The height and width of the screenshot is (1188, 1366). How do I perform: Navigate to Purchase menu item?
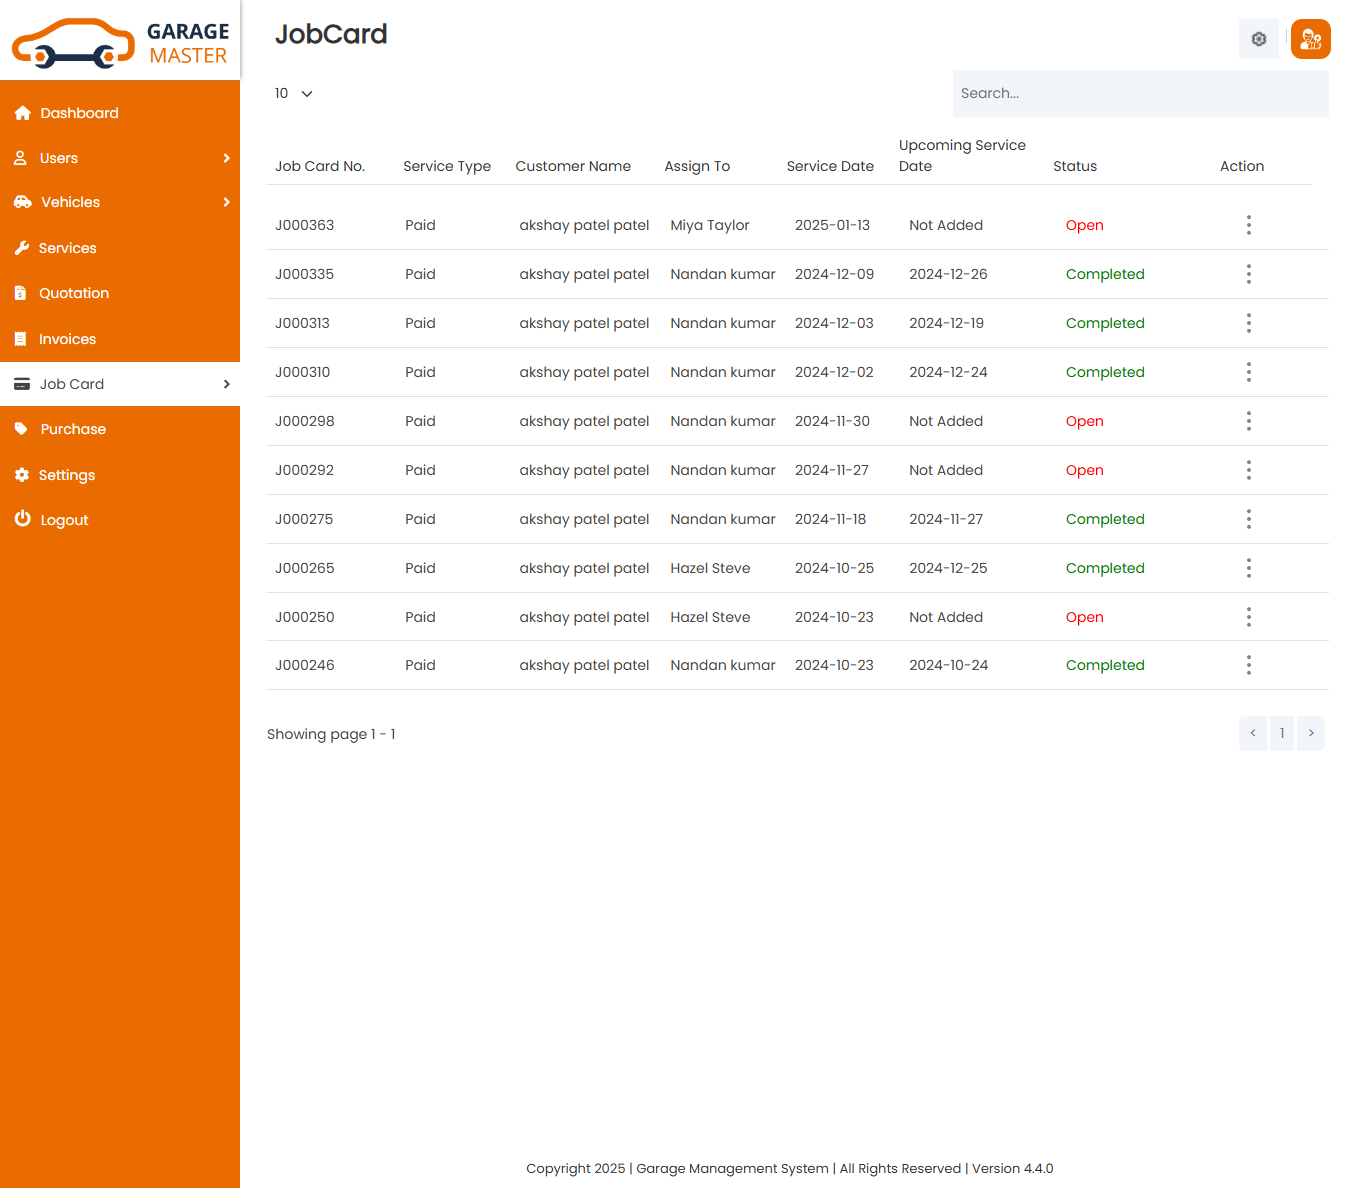click(72, 429)
